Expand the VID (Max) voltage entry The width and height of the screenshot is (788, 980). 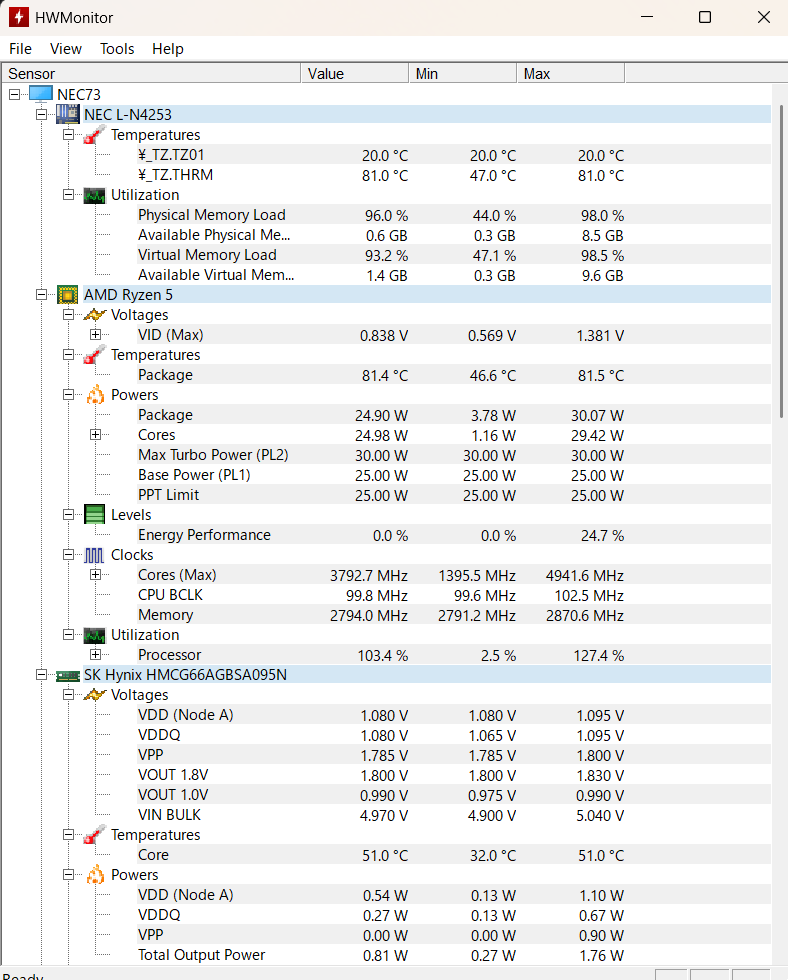(96, 334)
